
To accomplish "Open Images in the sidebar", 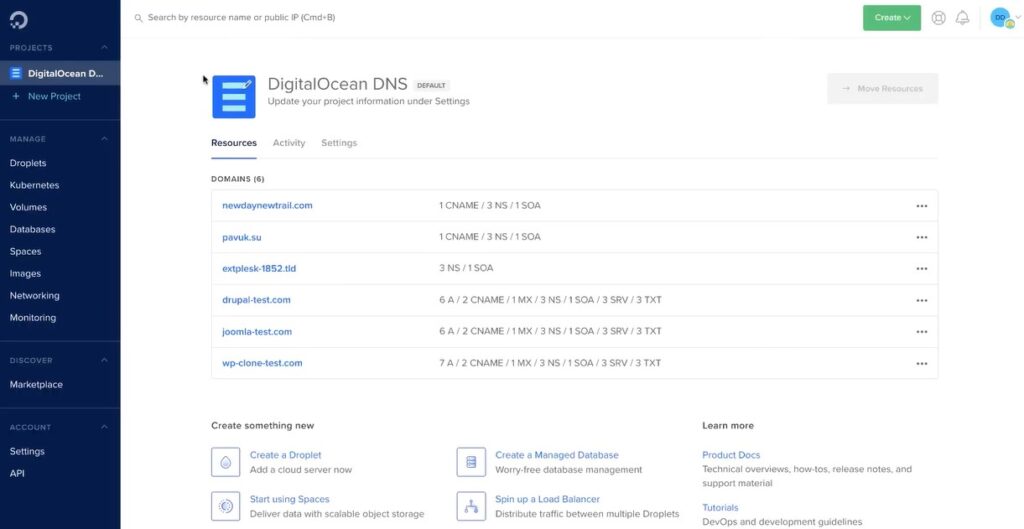I will 25,274.
